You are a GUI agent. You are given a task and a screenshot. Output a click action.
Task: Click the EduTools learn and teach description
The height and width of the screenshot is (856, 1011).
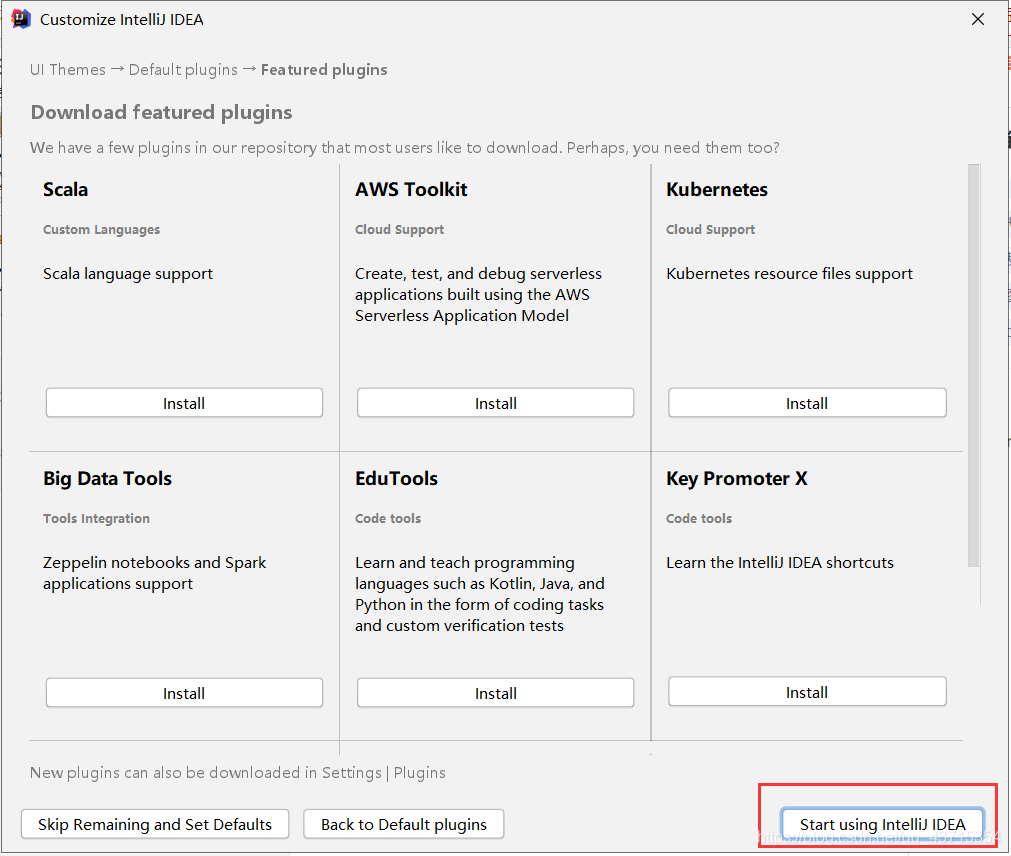click(480, 594)
